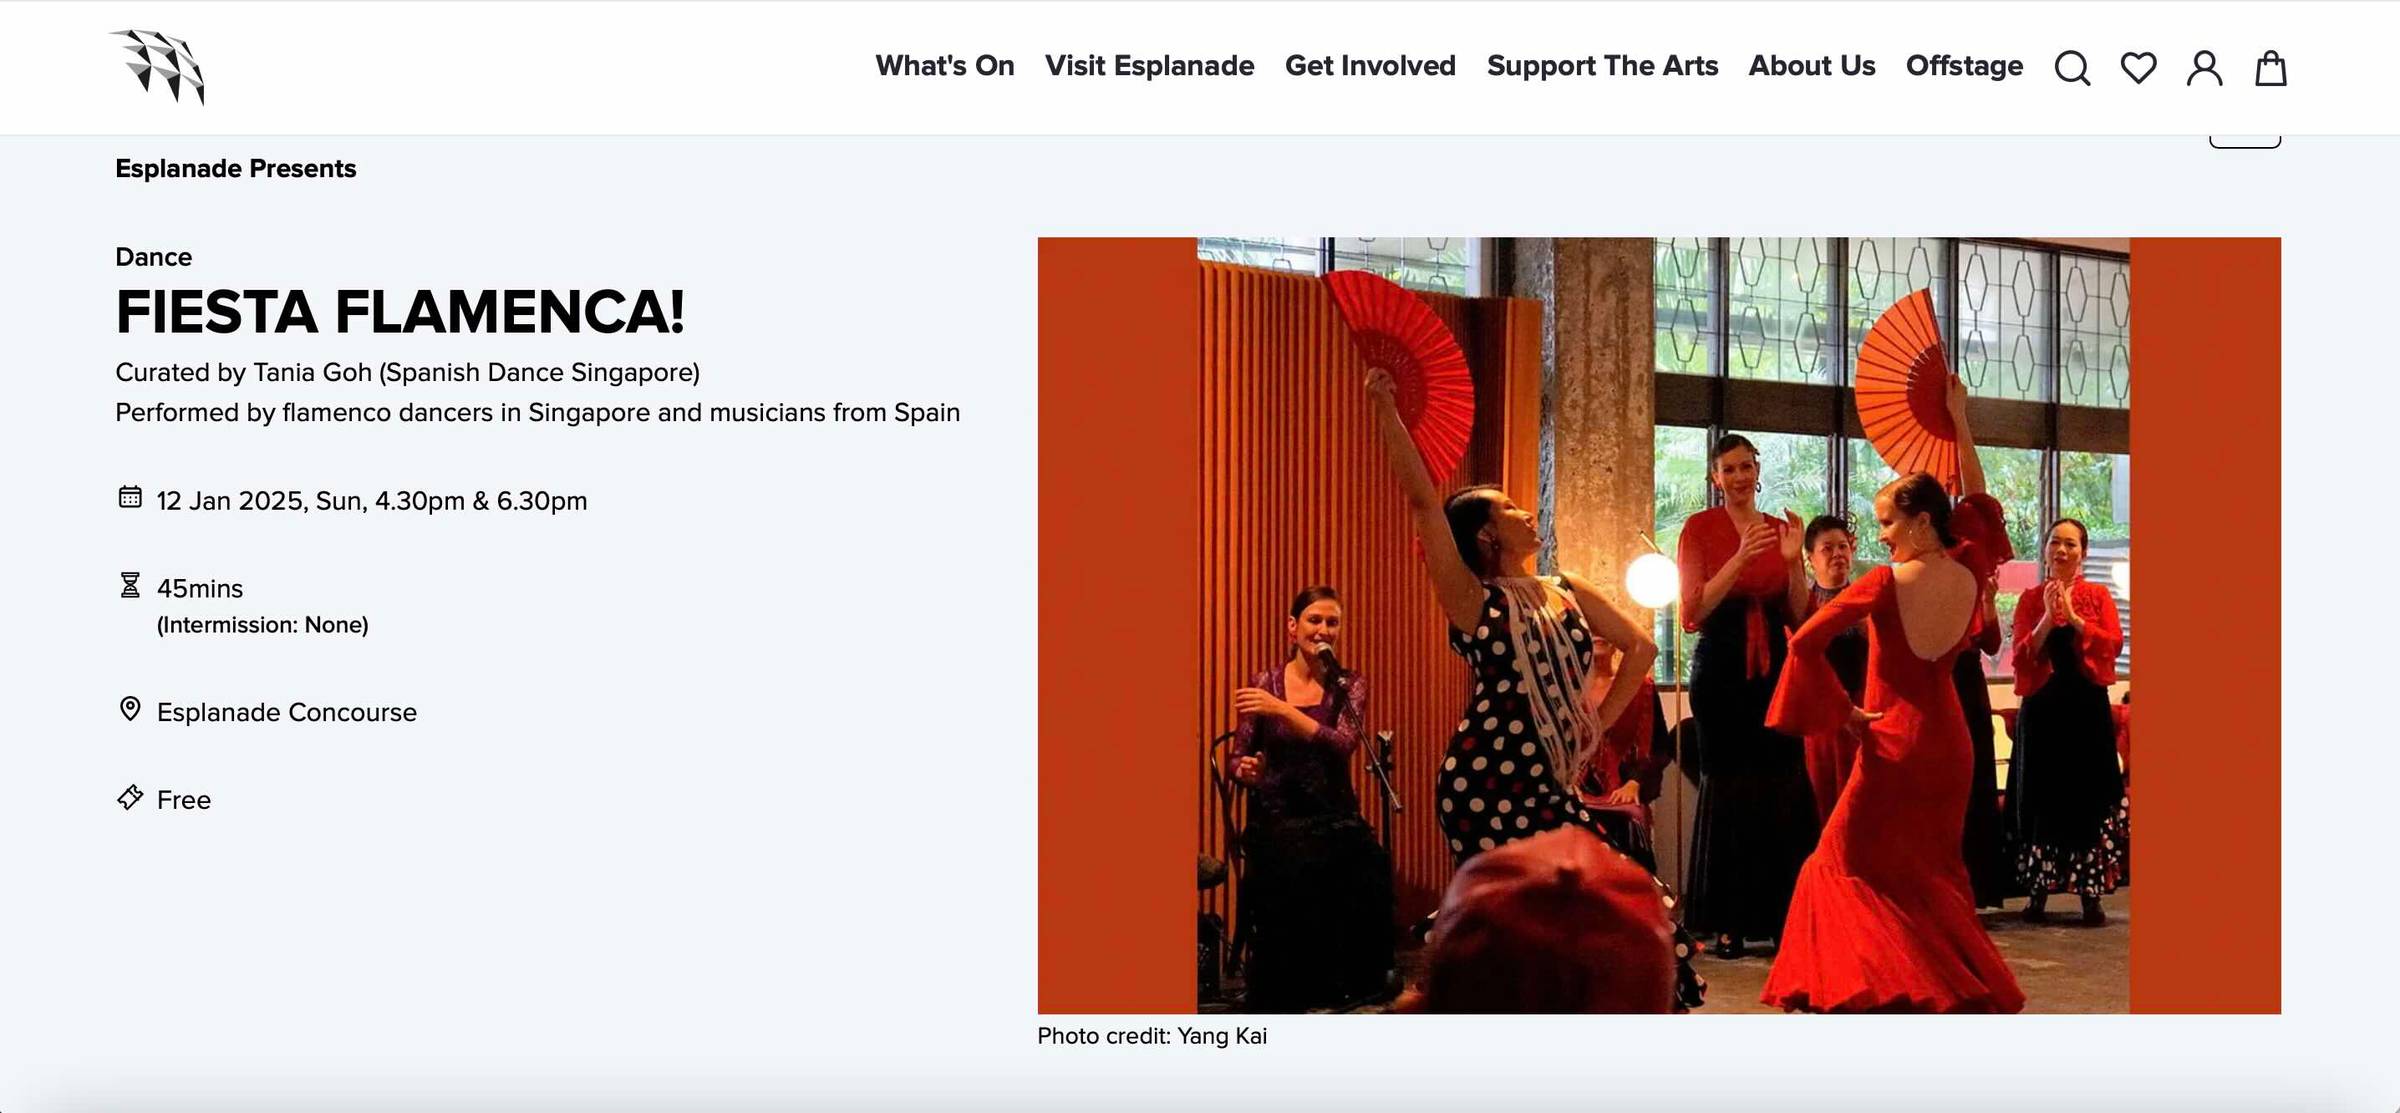Click the ticket icon next to Free

pyautogui.click(x=130, y=797)
